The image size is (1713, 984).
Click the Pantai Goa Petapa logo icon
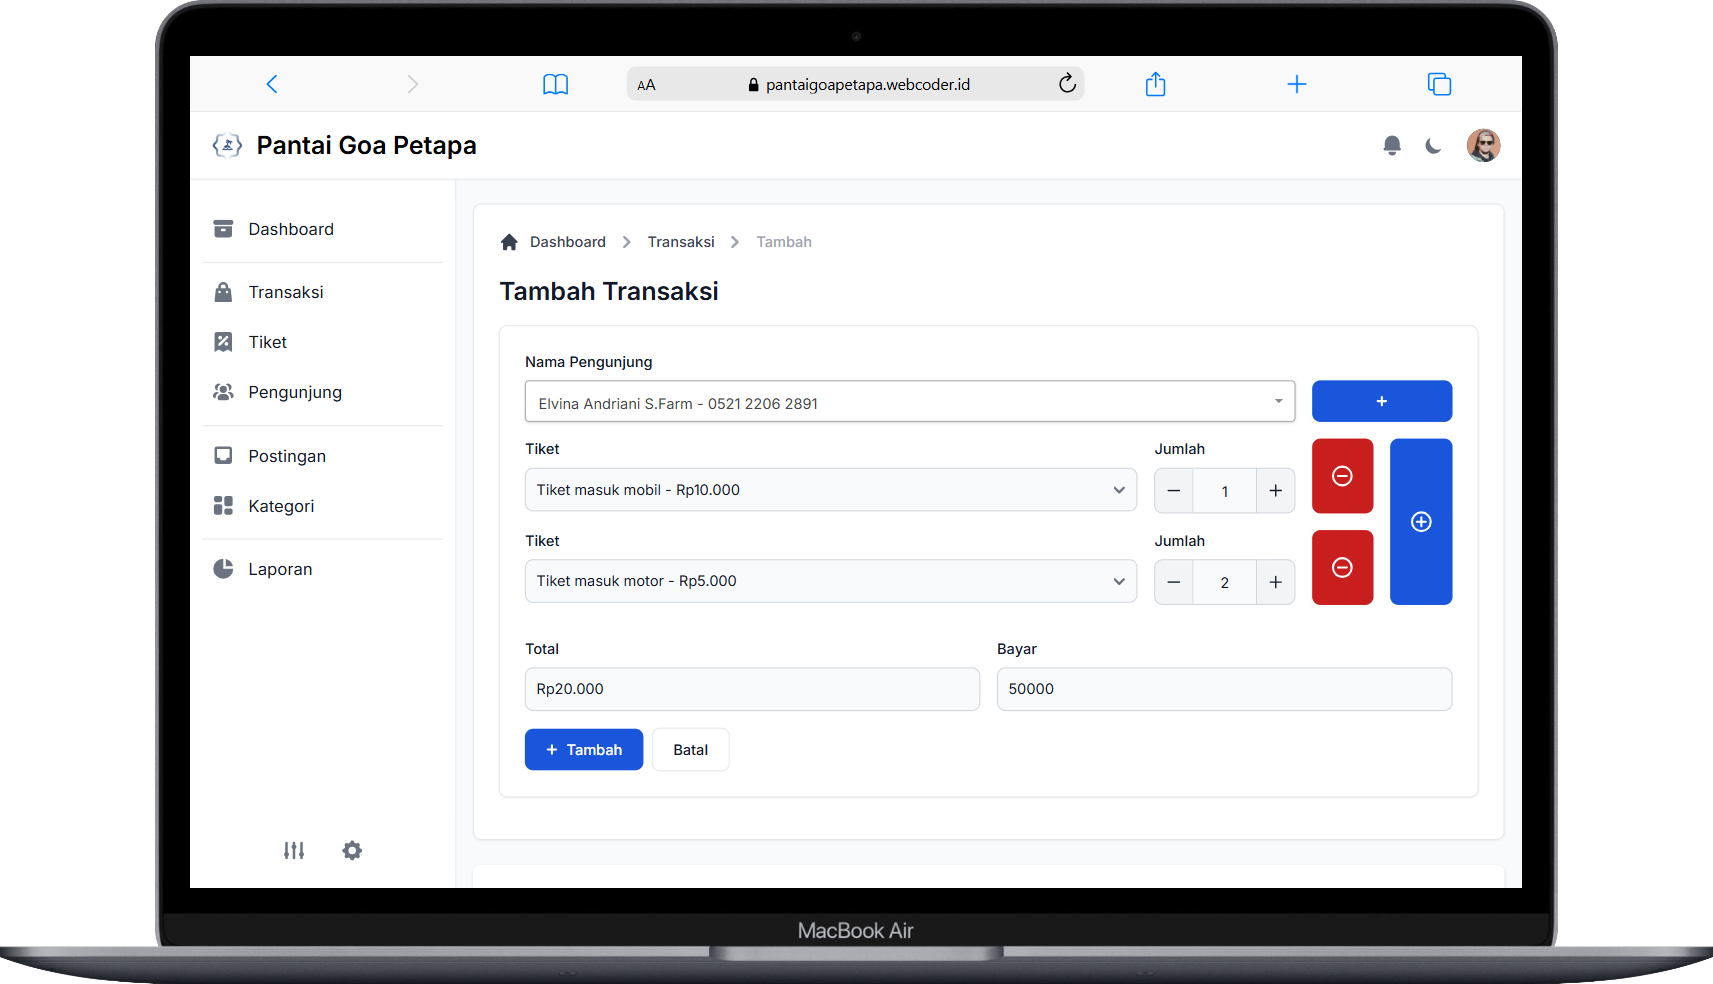(227, 145)
